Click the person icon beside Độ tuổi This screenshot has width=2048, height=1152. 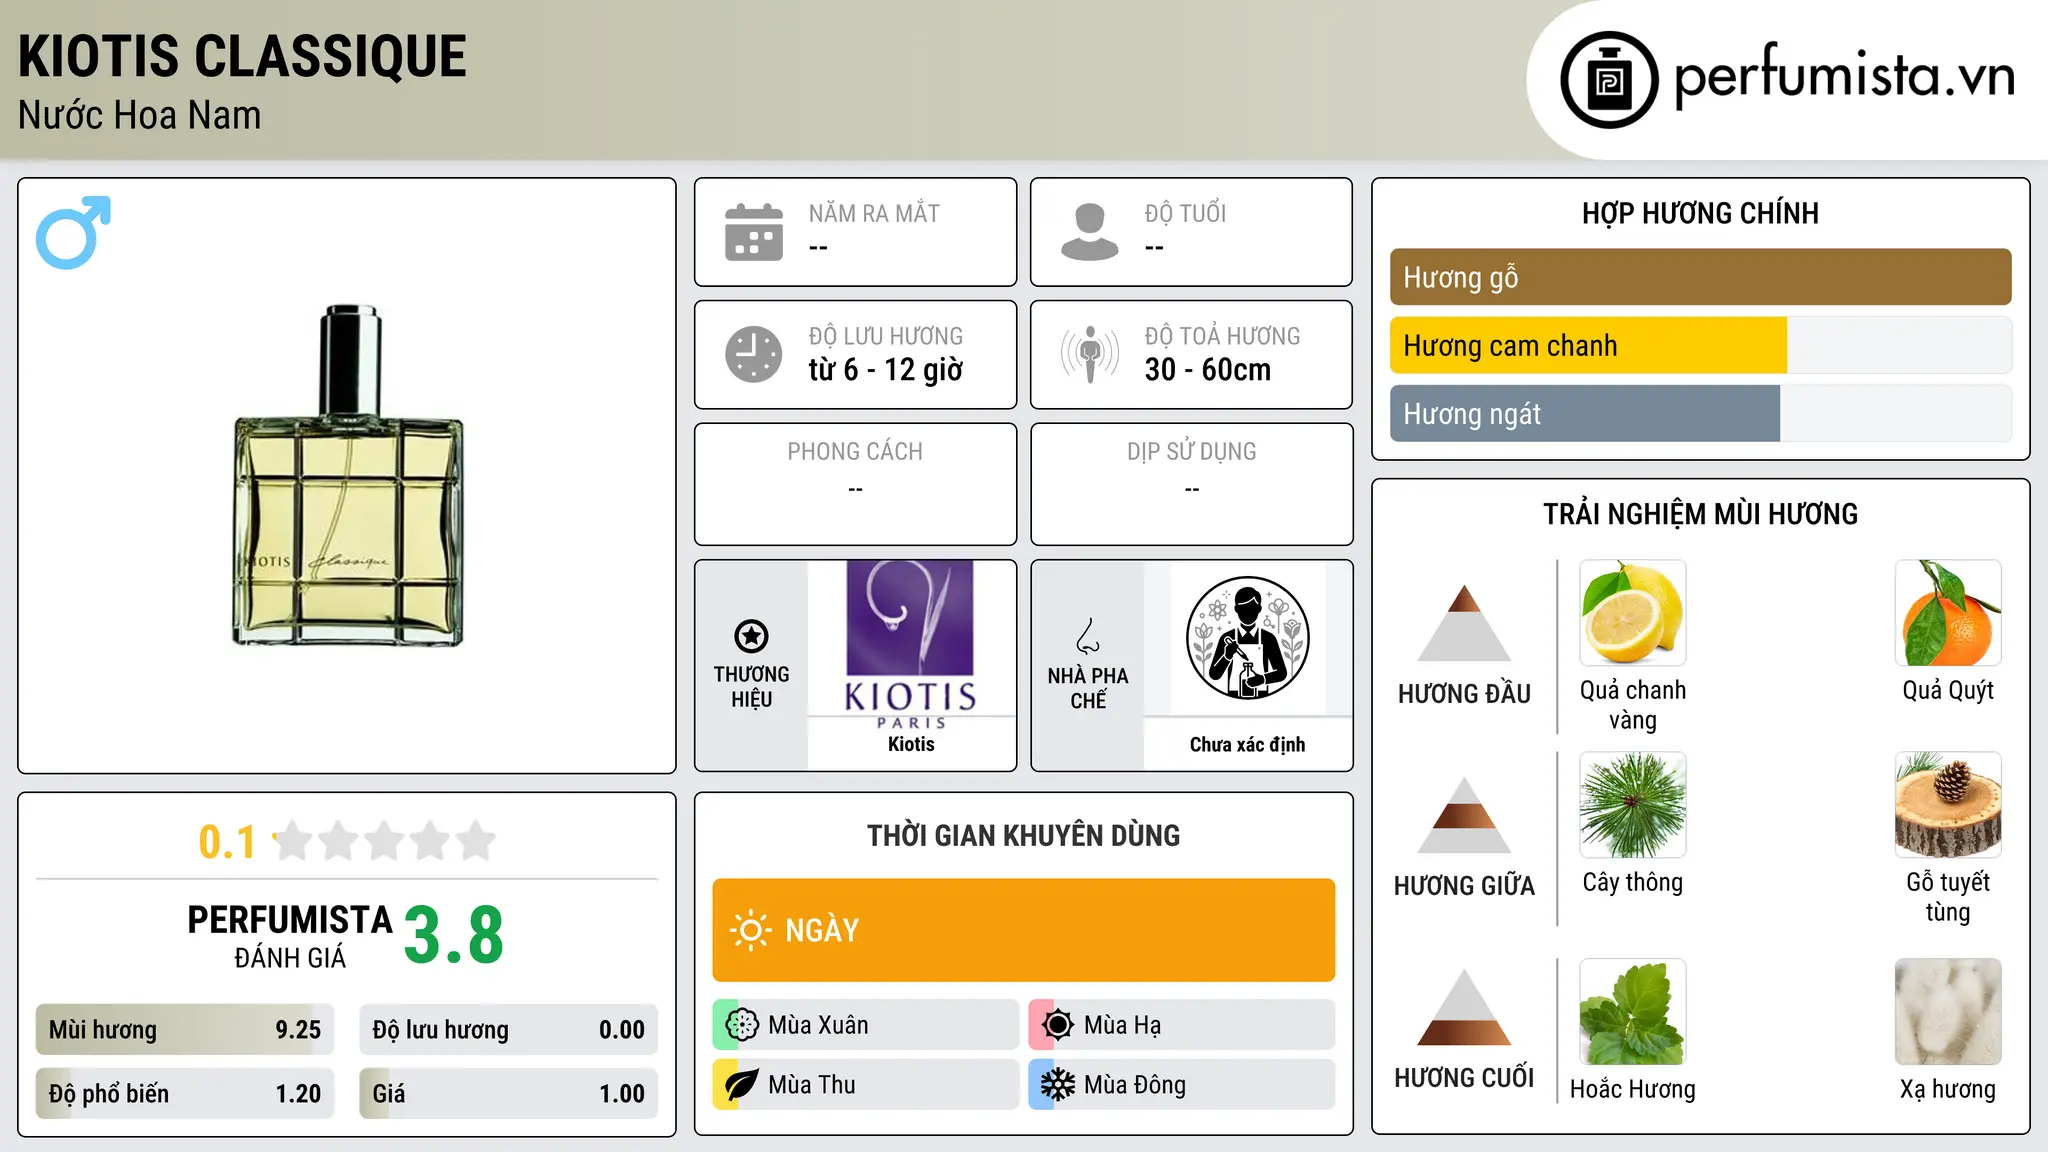click(x=1089, y=232)
